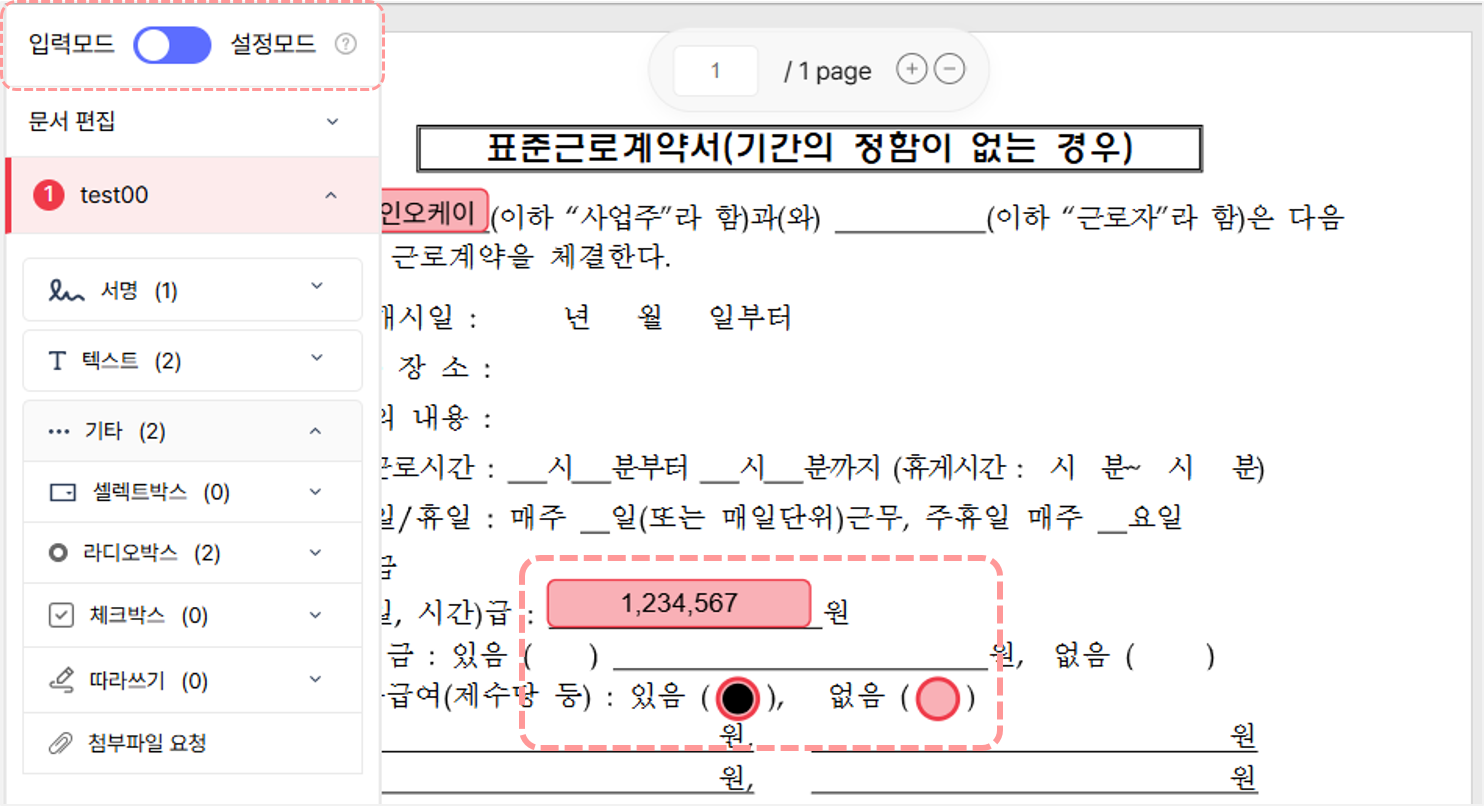Screen dimensions: 1484x806
Task: Click the 기타 (2) label
Action: coord(125,432)
